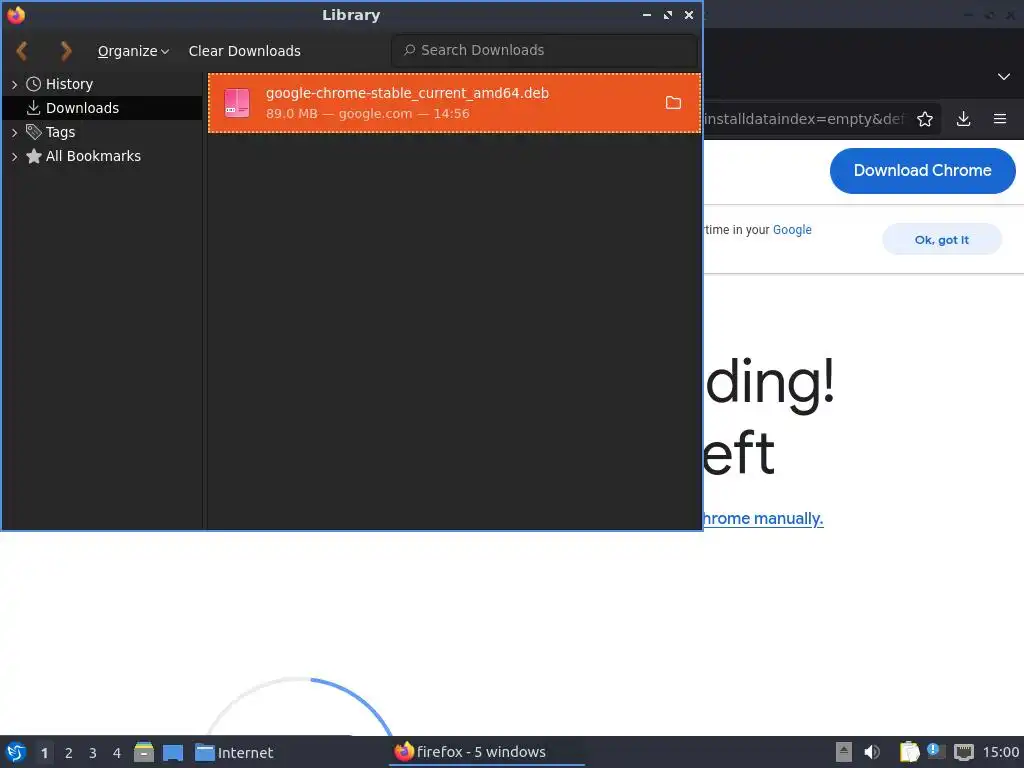
Task: Select History in the Library sidebar
Action: click(x=69, y=84)
